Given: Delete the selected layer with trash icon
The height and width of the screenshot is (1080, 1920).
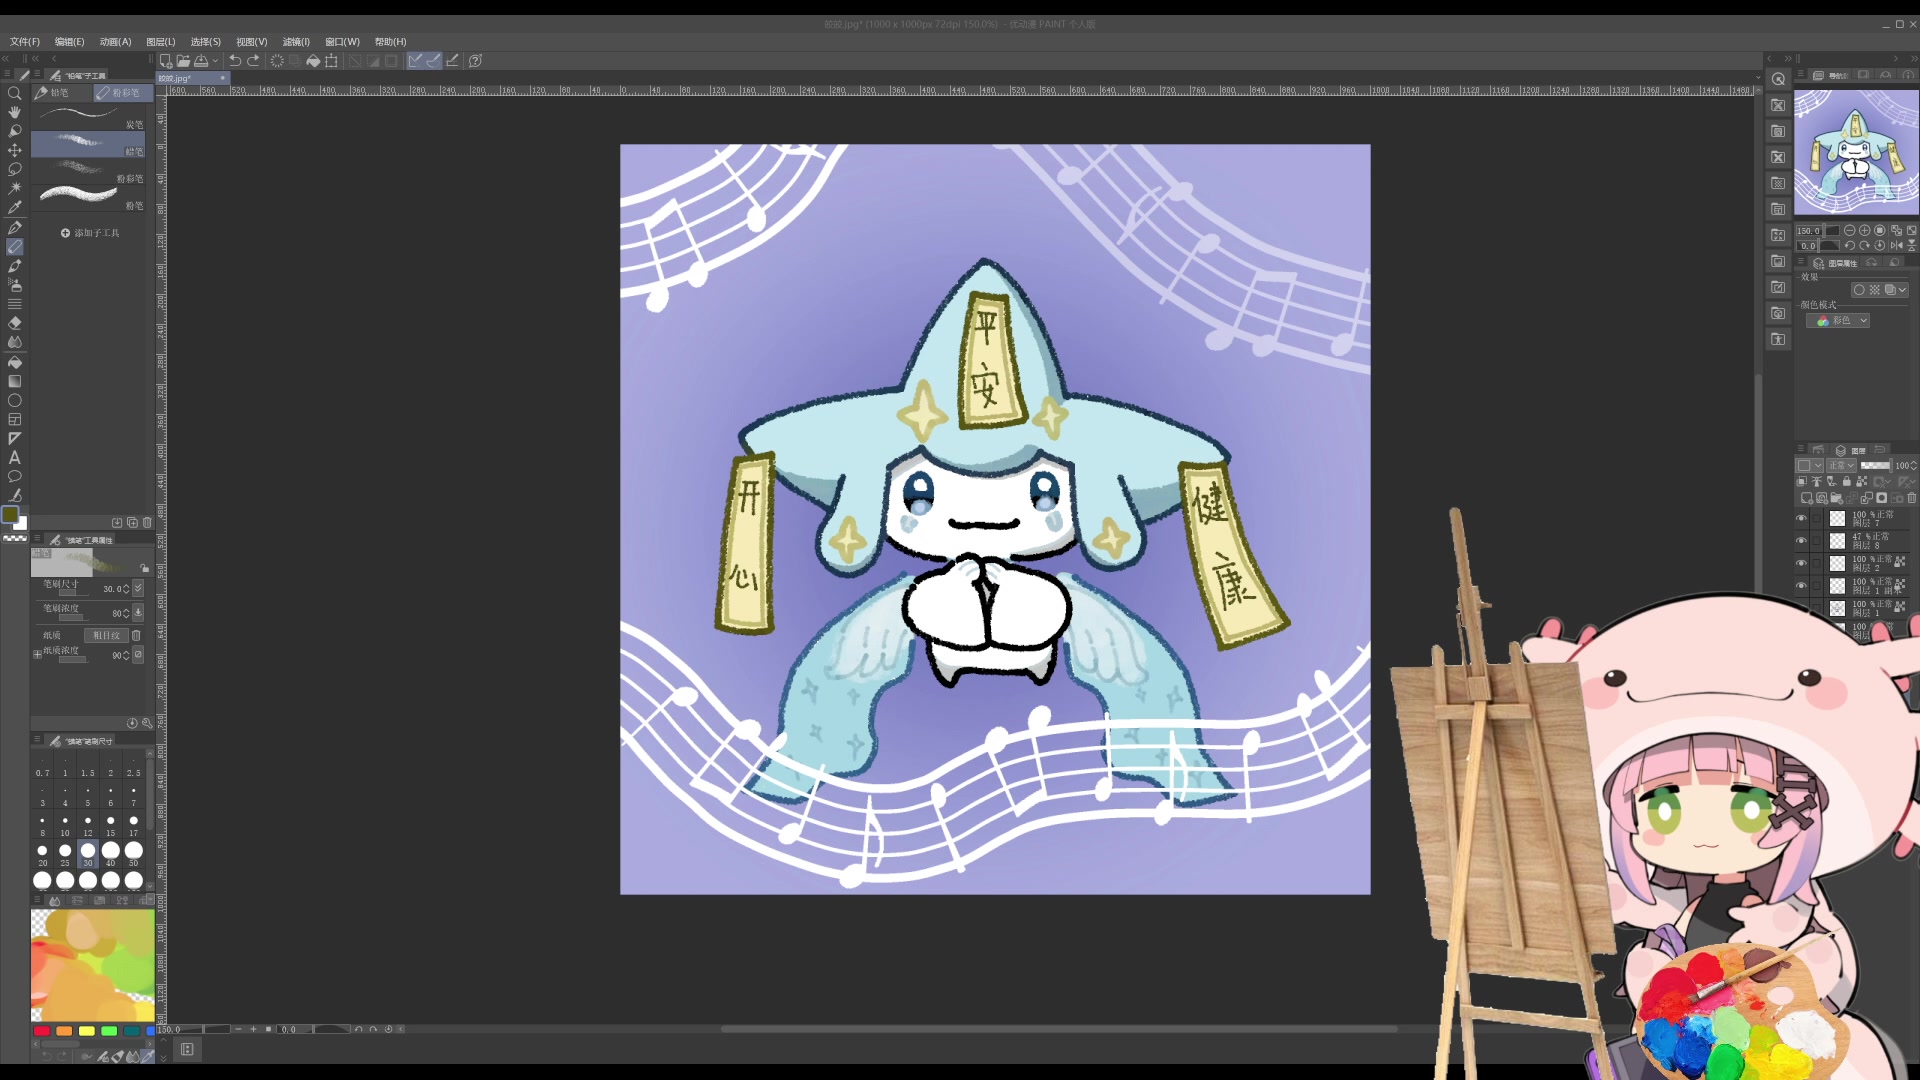Looking at the screenshot, I should pyautogui.click(x=1911, y=498).
